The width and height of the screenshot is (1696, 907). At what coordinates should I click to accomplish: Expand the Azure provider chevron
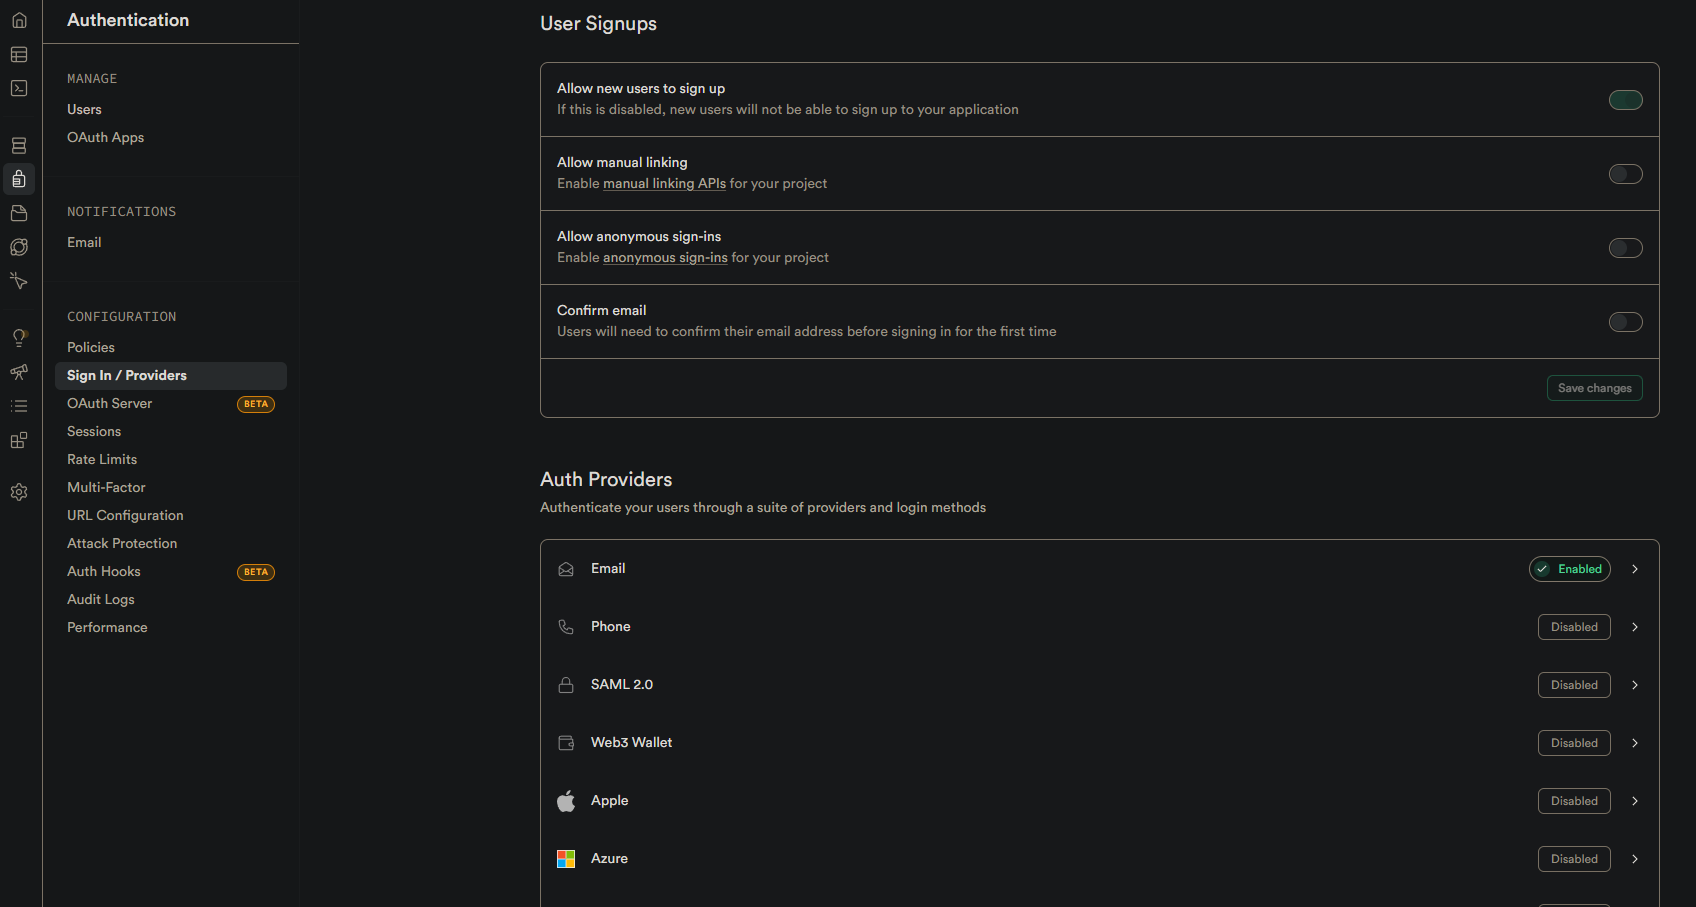coord(1635,859)
